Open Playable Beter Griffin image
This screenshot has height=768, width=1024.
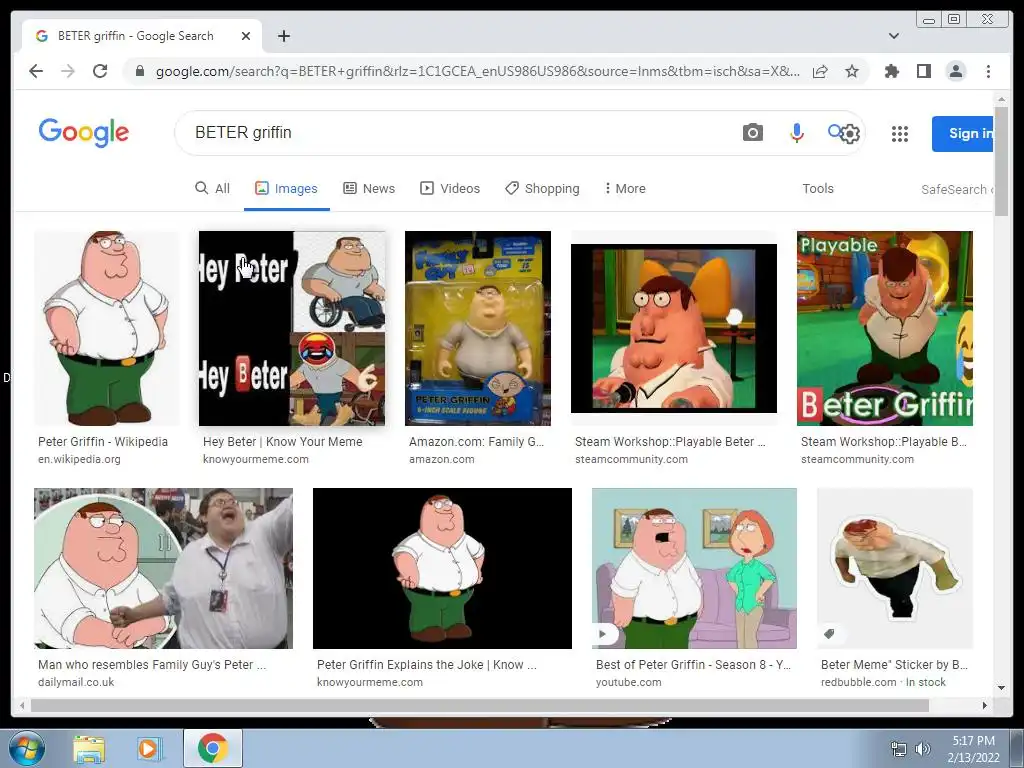tap(885, 328)
